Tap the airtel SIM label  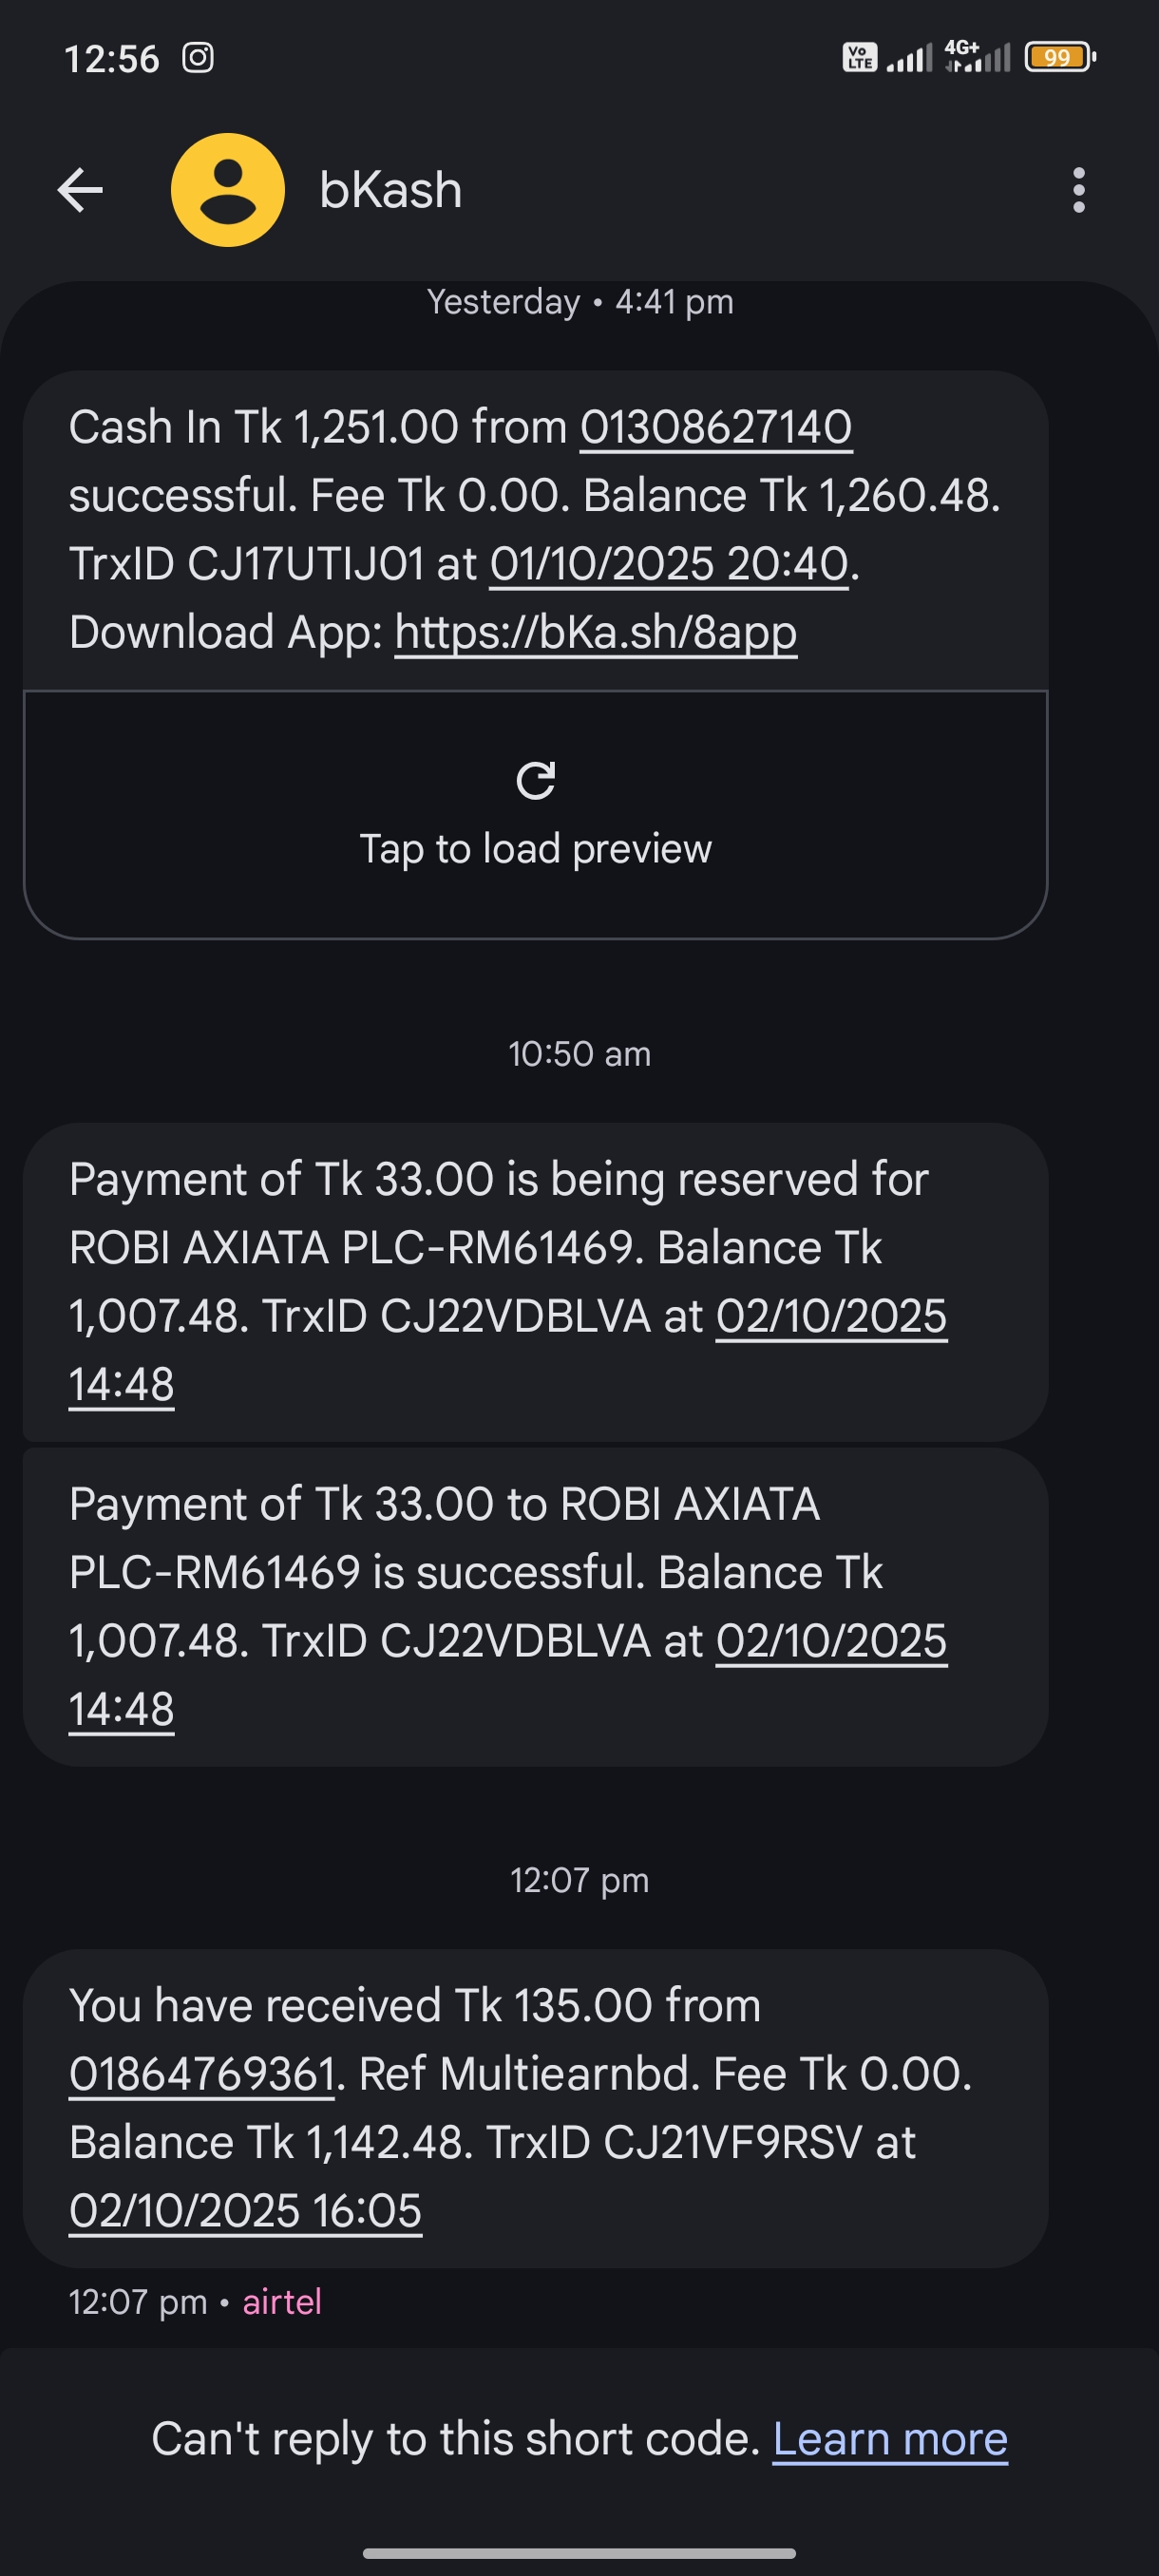282,2302
